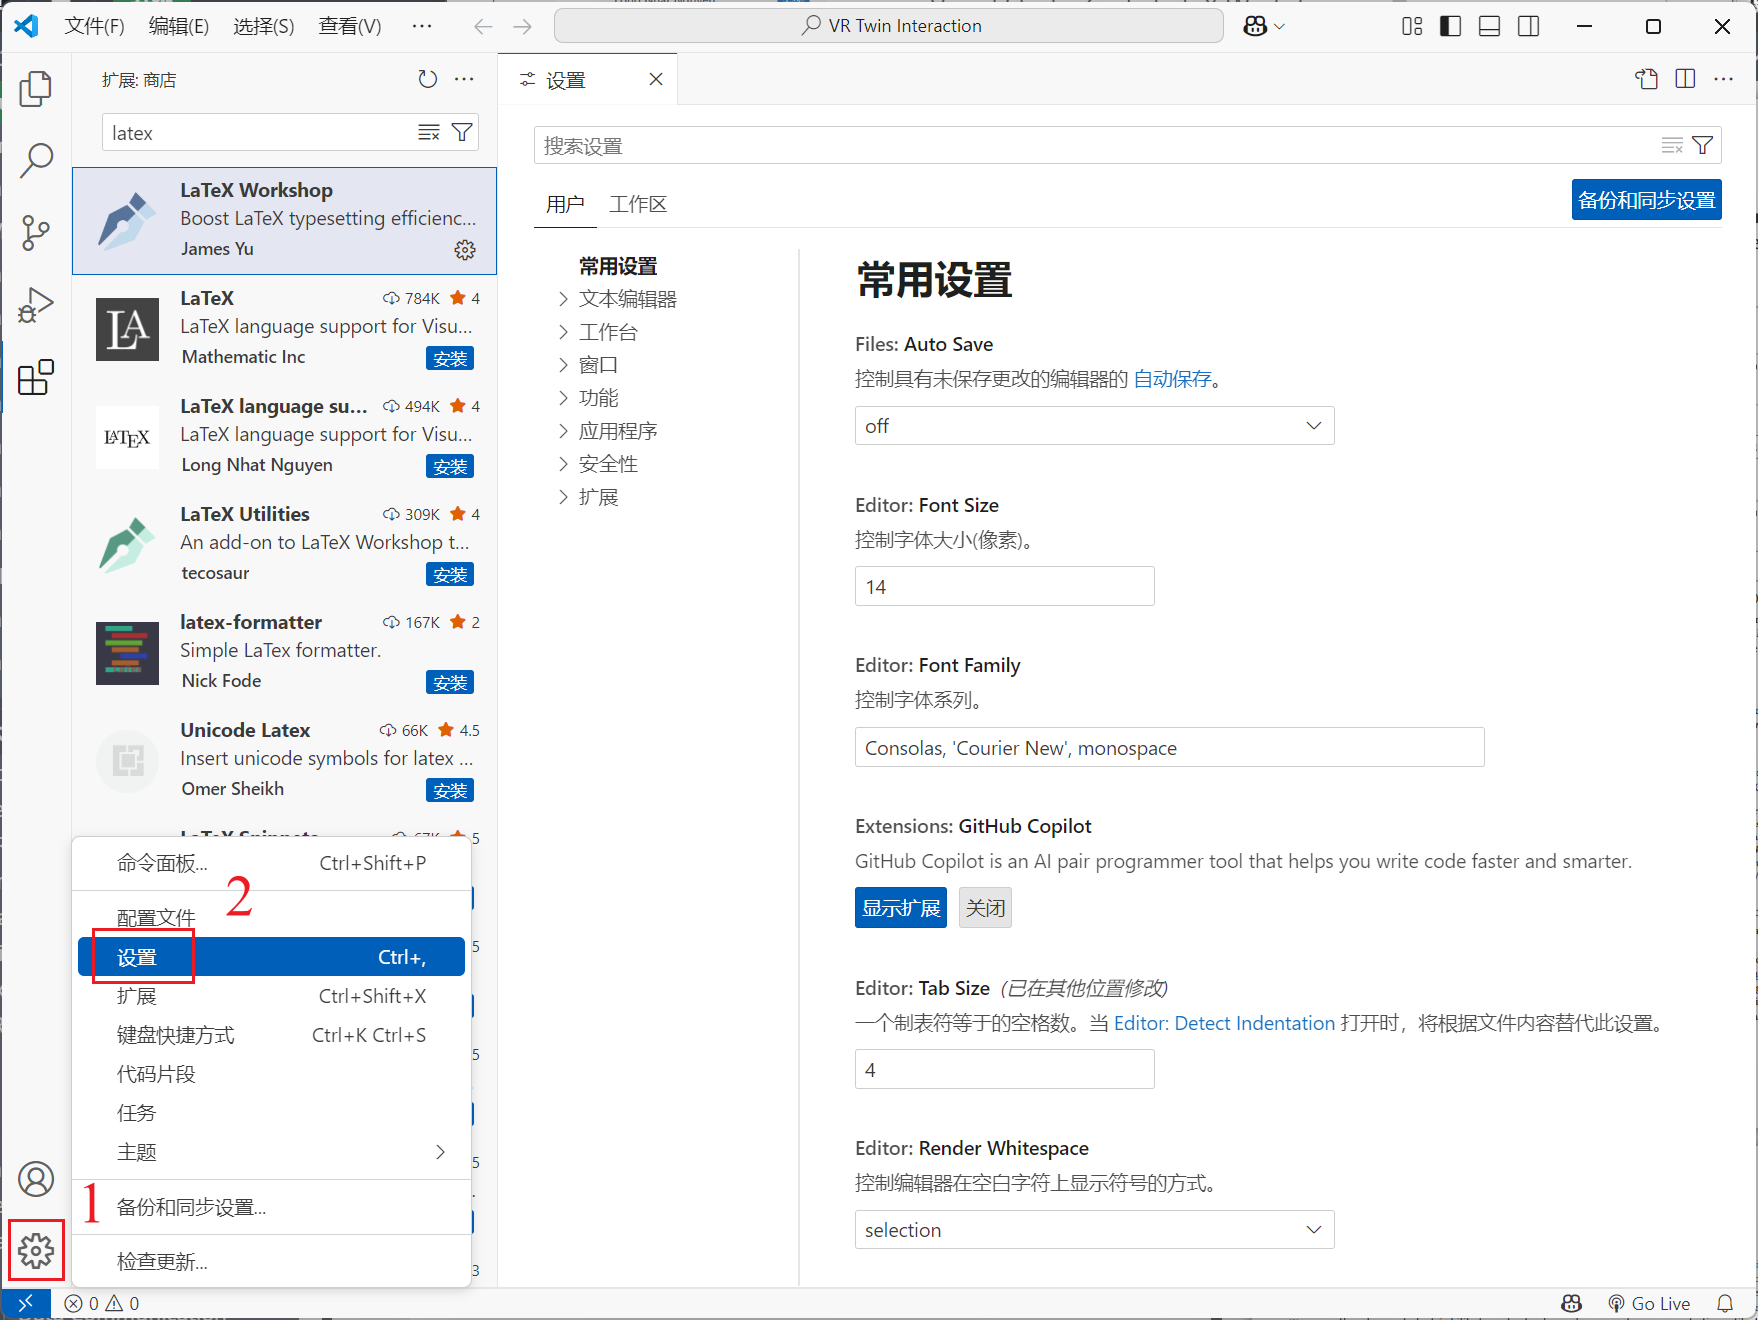Open the Explorer view in activity bar
Screen dimensions: 1758x1320
pyautogui.click(x=36, y=88)
